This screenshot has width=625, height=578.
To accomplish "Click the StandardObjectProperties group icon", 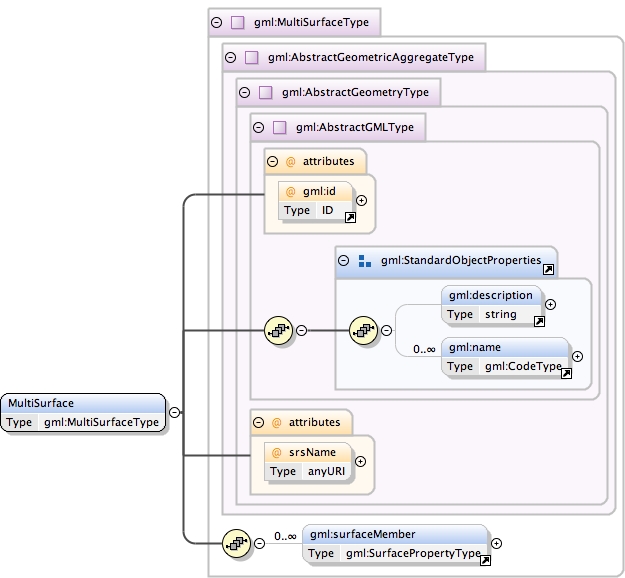I will click(x=365, y=261).
